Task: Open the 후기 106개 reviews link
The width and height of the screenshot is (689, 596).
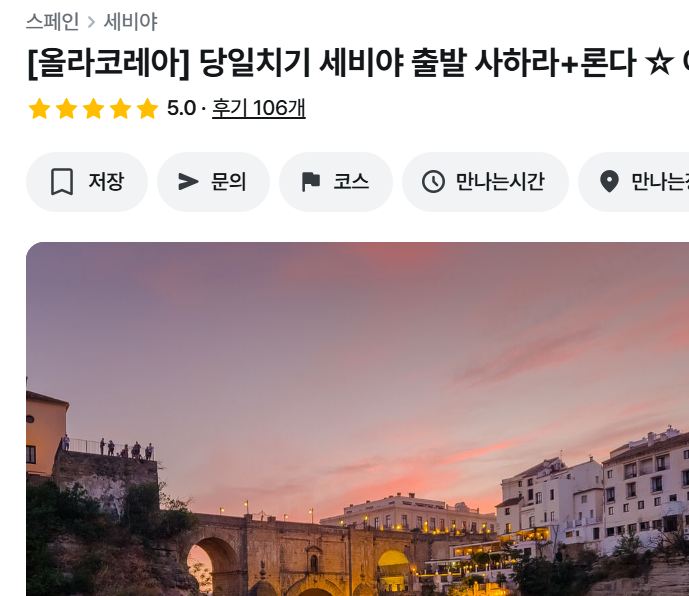Action: coord(259,108)
